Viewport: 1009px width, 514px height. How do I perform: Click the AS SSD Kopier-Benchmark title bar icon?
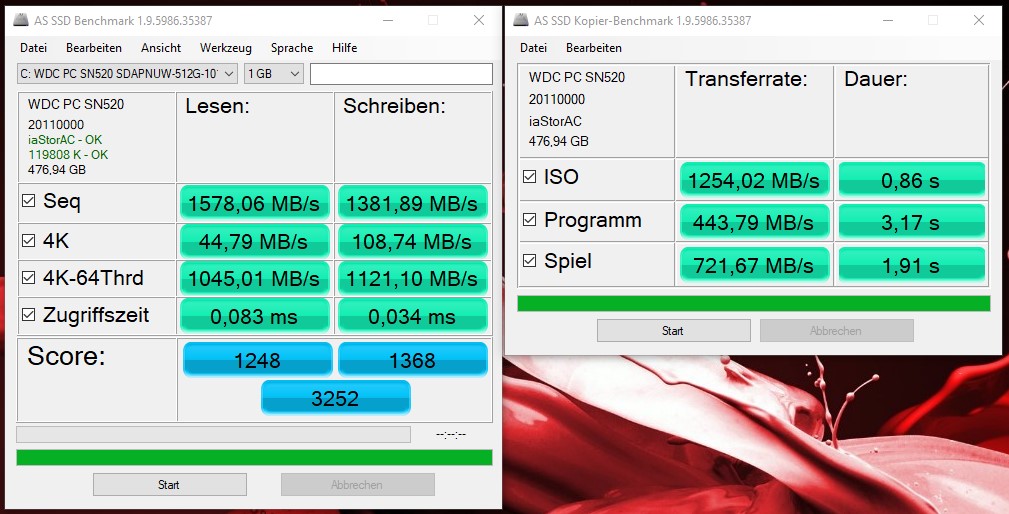click(x=521, y=20)
